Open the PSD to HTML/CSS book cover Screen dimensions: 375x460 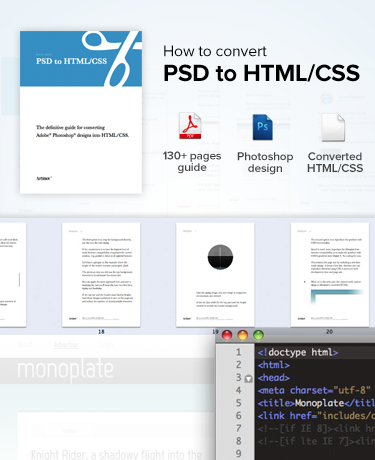[81, 112]
